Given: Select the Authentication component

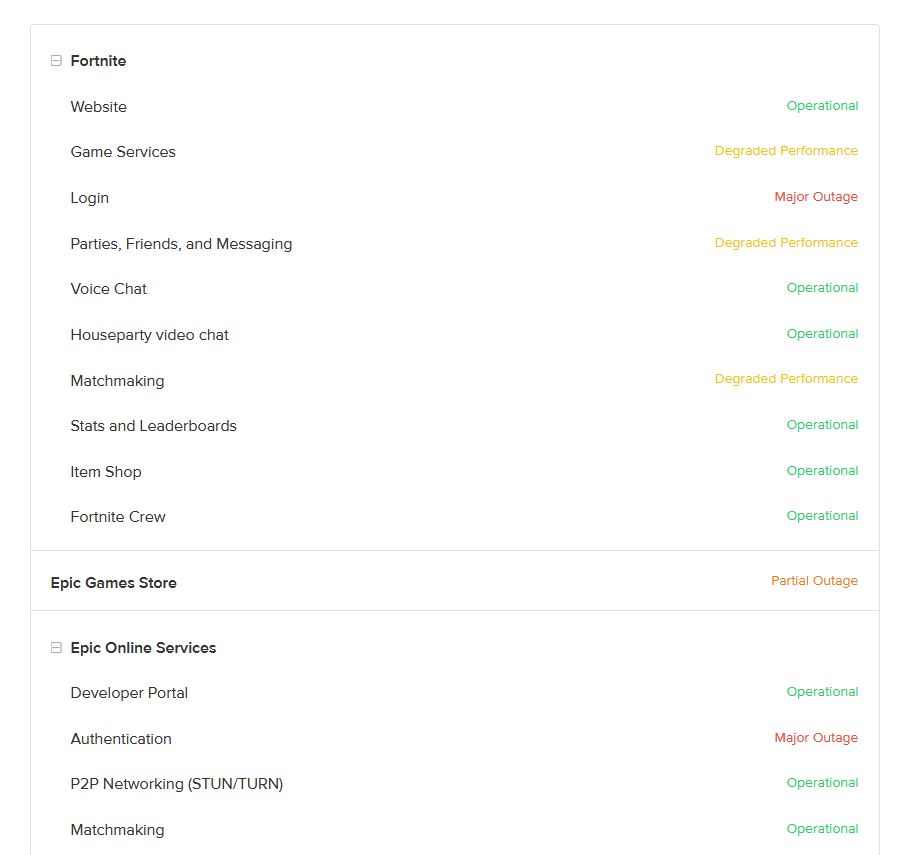Looking at the screenshot, I should pyautogui.click(x=121, y=739).
